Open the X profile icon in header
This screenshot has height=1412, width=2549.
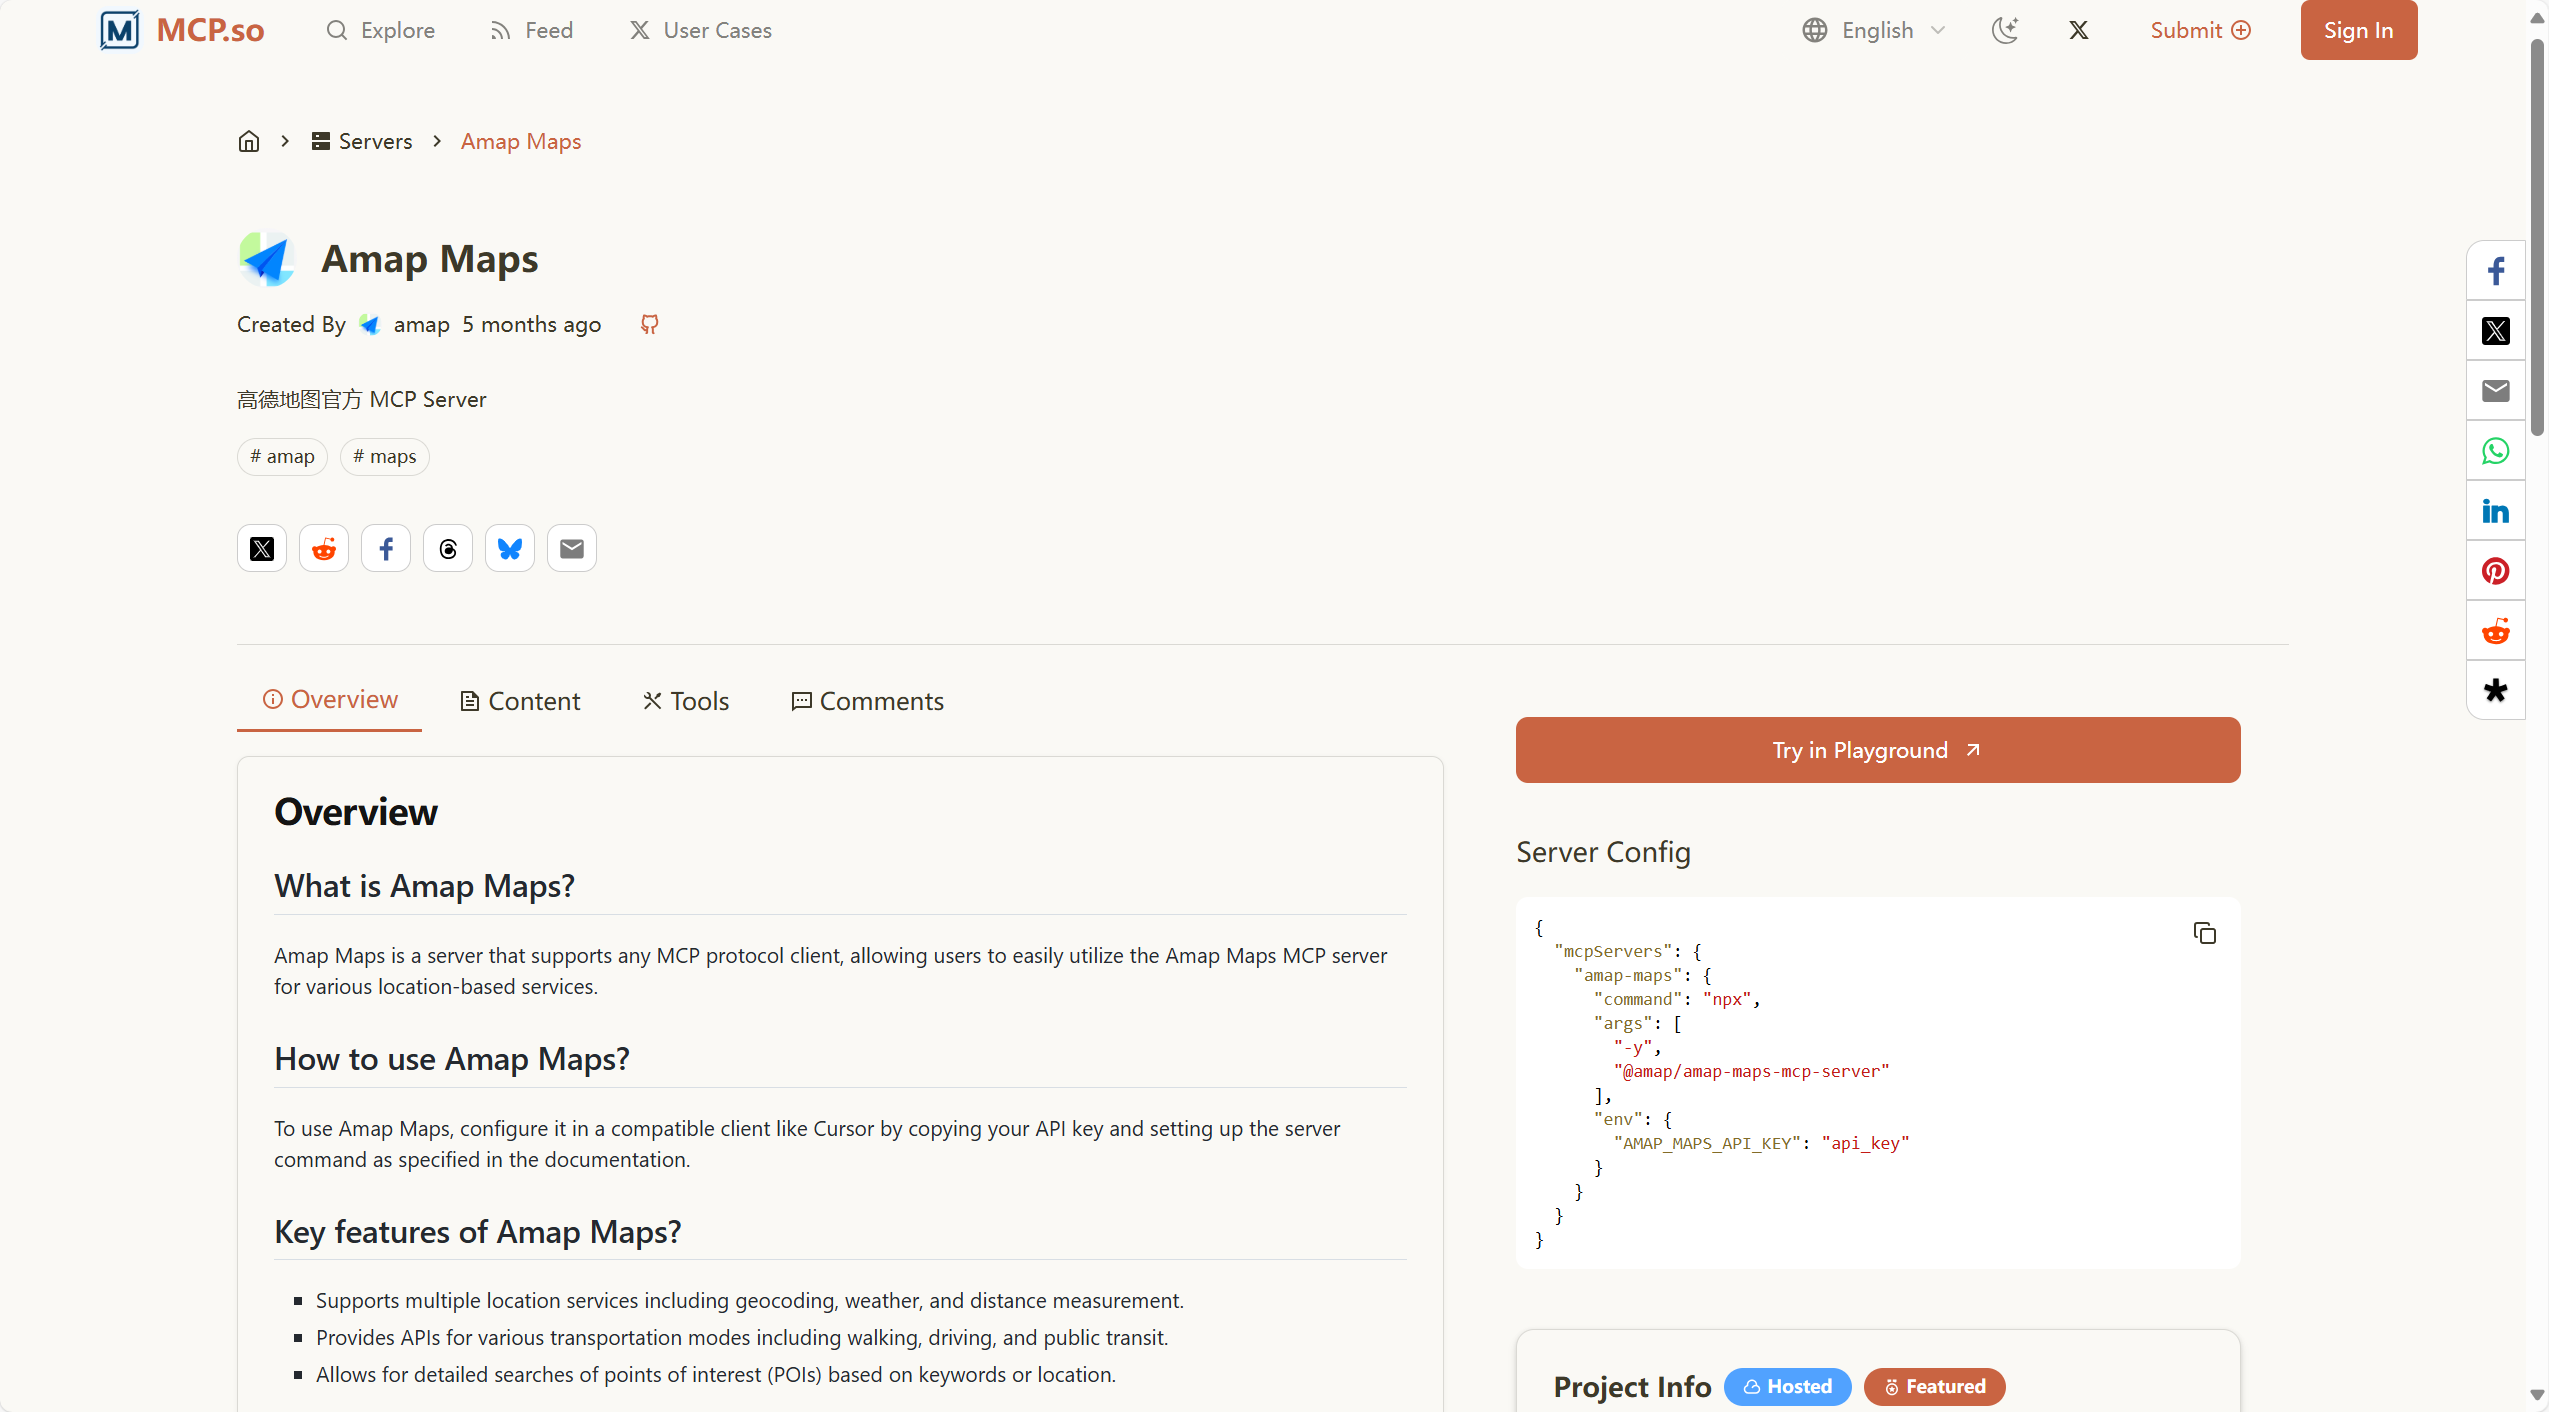coord(2079,30)
